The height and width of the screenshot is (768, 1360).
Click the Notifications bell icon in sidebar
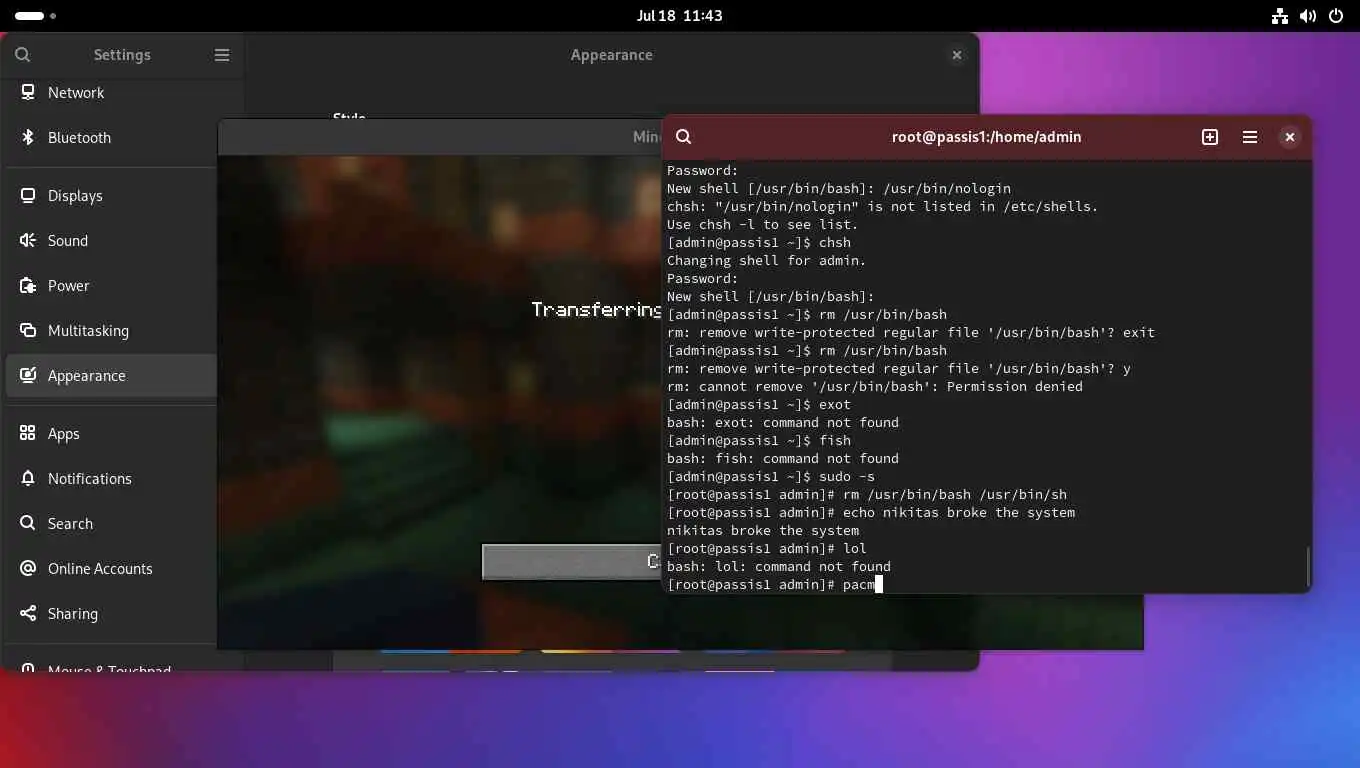[x=28, y=478]
